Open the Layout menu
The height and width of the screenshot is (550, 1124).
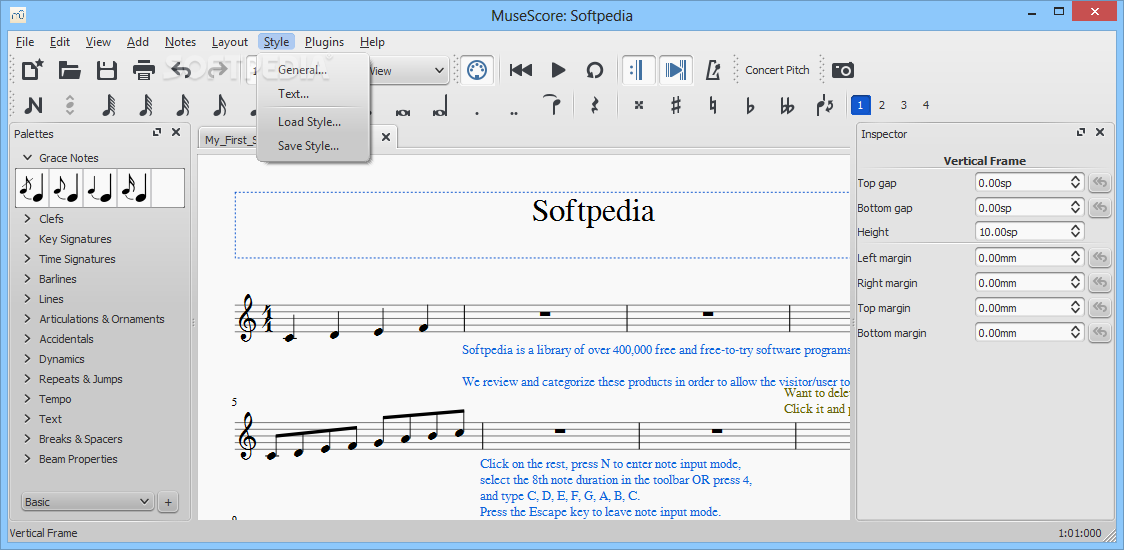(229, 42)
